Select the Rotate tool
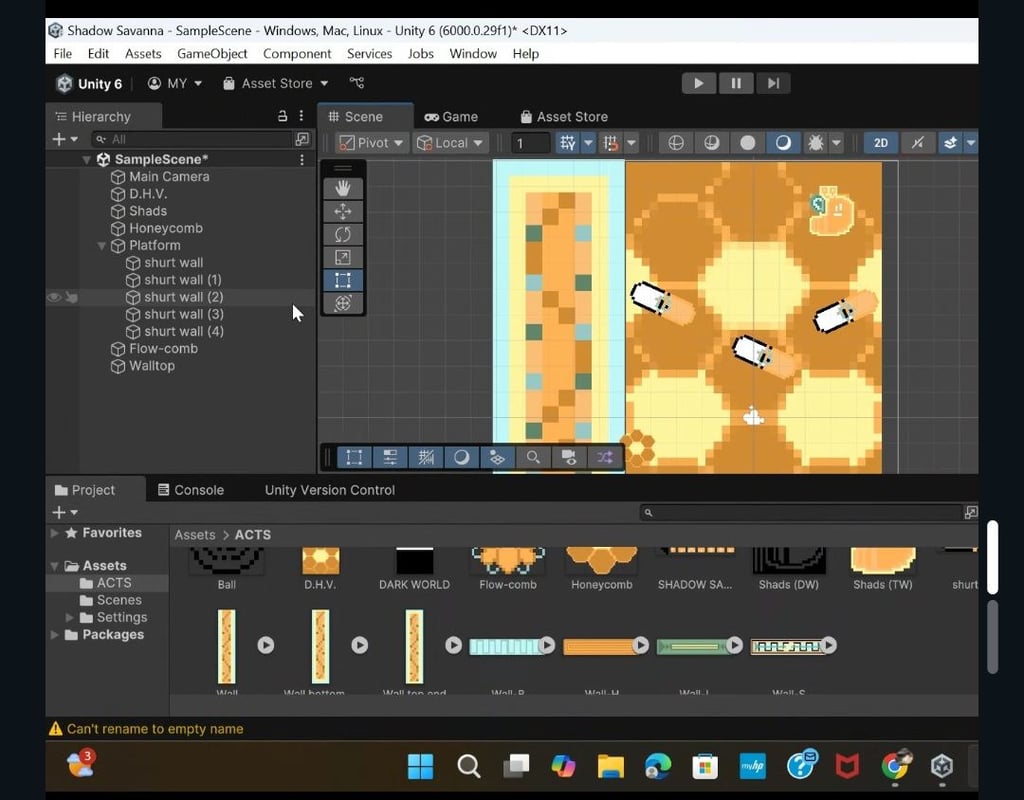This screenshot has height=800, width=1024. (x=343, y=234)
